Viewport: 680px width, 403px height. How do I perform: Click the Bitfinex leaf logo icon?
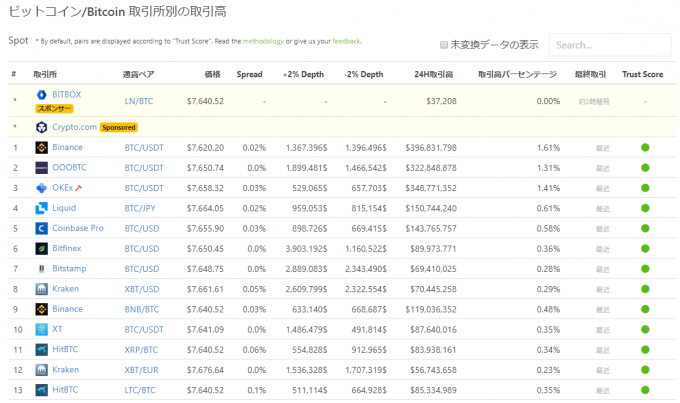click(x=42, y=249)
